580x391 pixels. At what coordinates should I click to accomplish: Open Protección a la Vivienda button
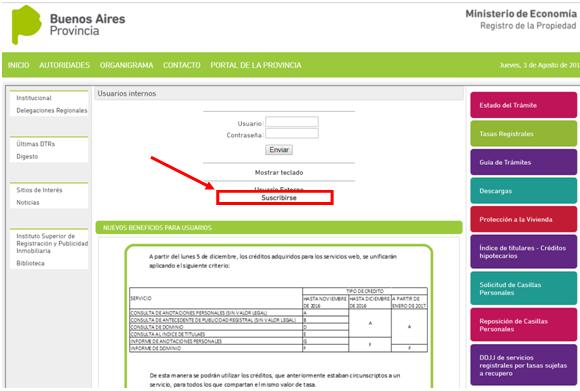[523, 219]
